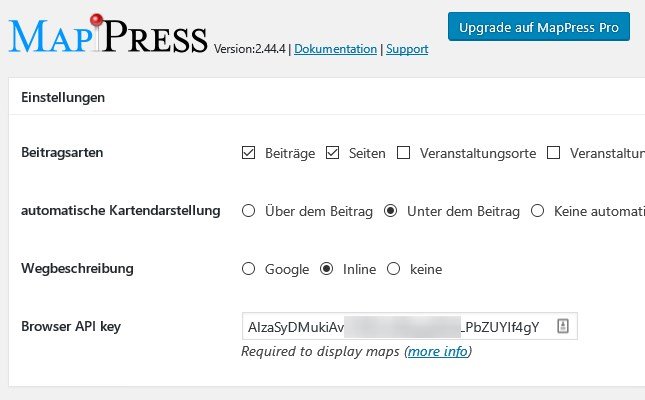This screenshot has height=400, width=645.
Task: Uncheck the Beiträge checkbox
Action: (248, 153)
